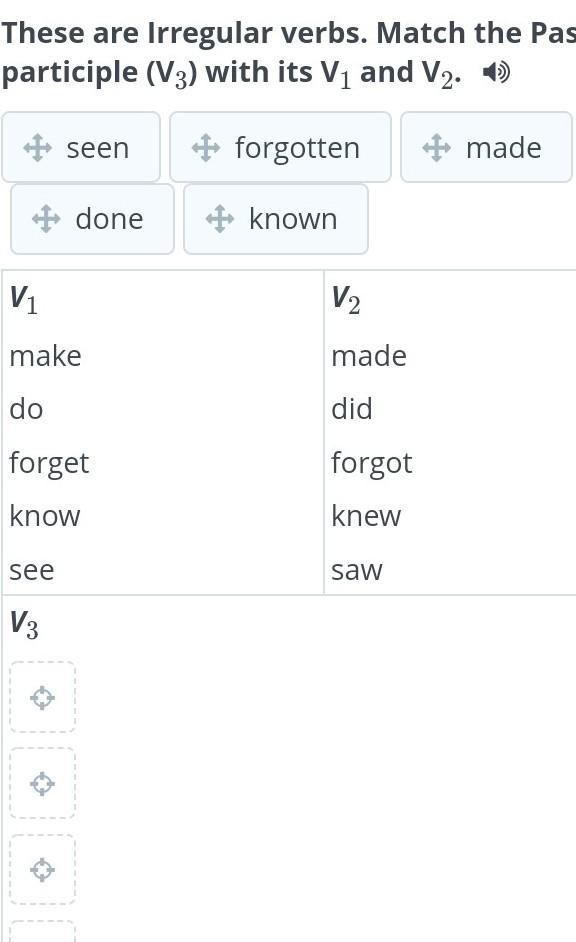
Task: Click the move handle on 'made' tile
Action: (x=437, y=148)
